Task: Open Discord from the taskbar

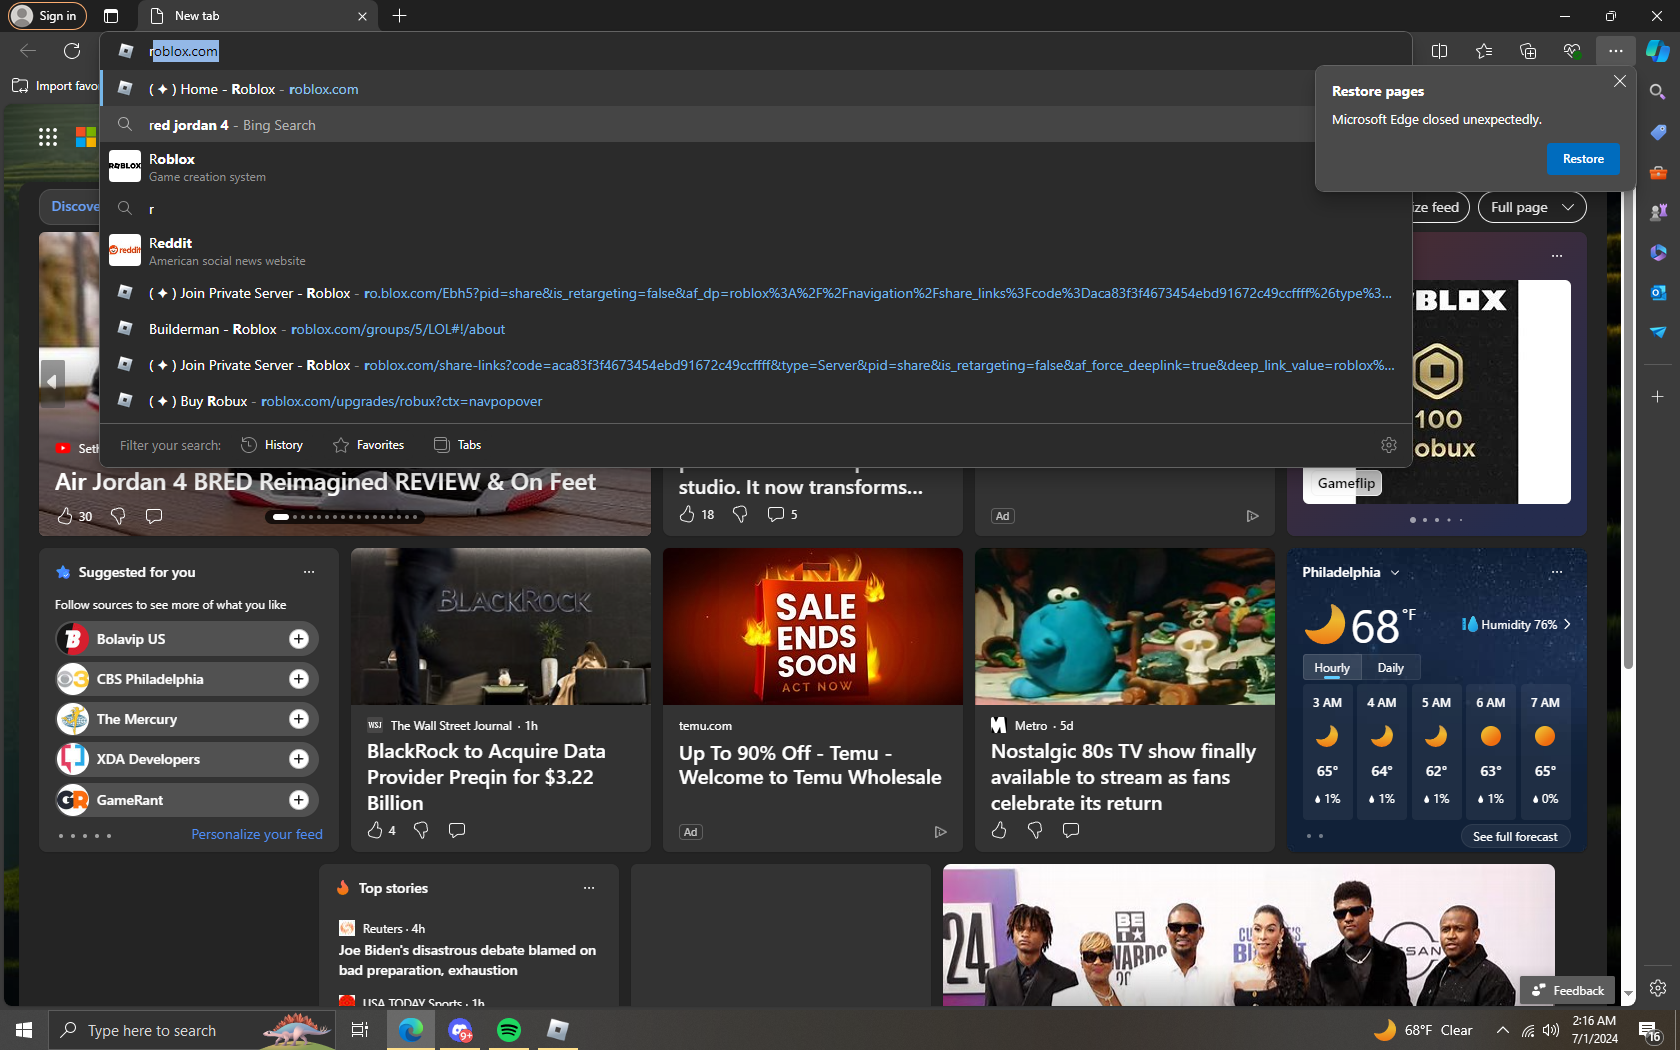Action: [460, 1030]
